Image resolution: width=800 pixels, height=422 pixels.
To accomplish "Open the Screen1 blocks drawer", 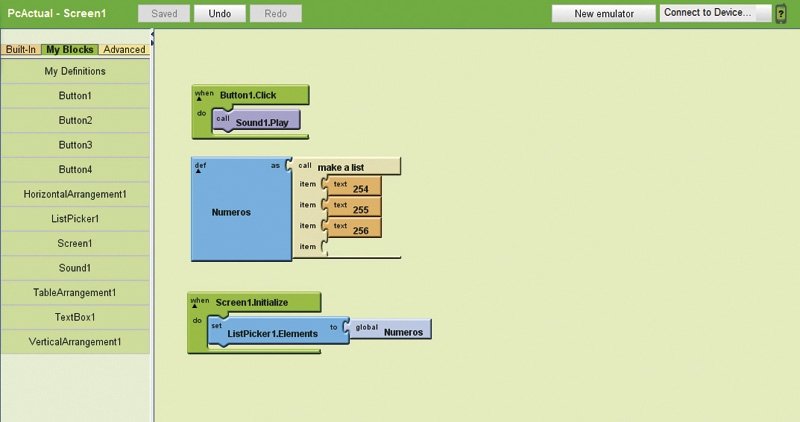I will click(x=75, y=243).
